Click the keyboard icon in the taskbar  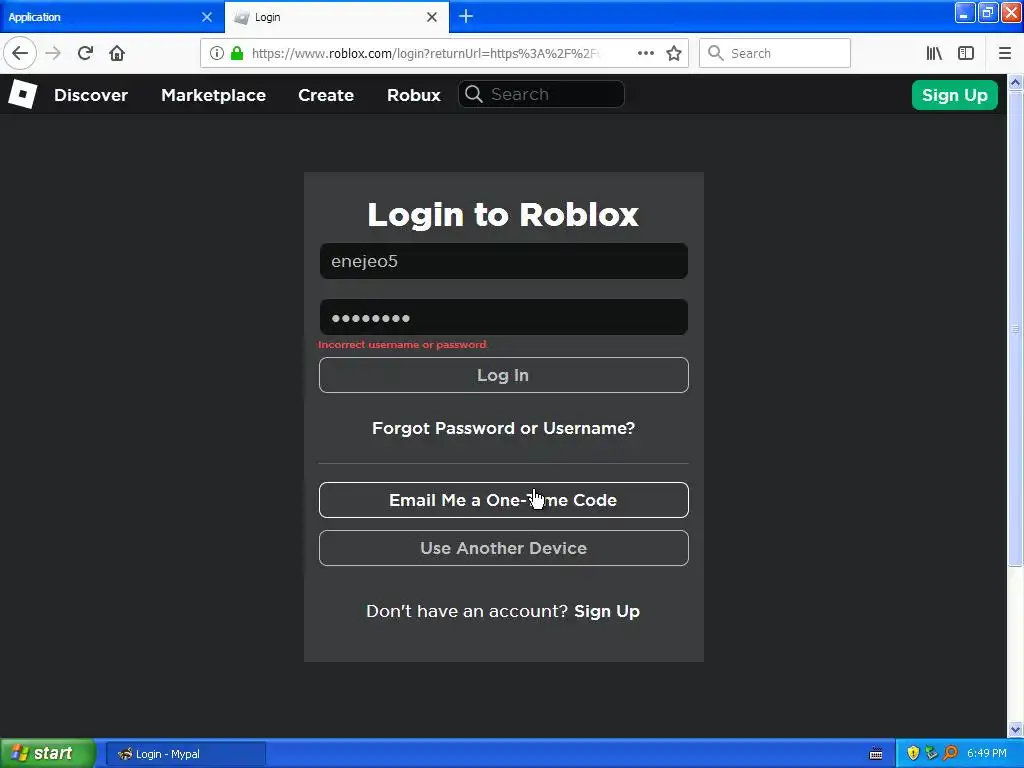click(x=876, y=754)
